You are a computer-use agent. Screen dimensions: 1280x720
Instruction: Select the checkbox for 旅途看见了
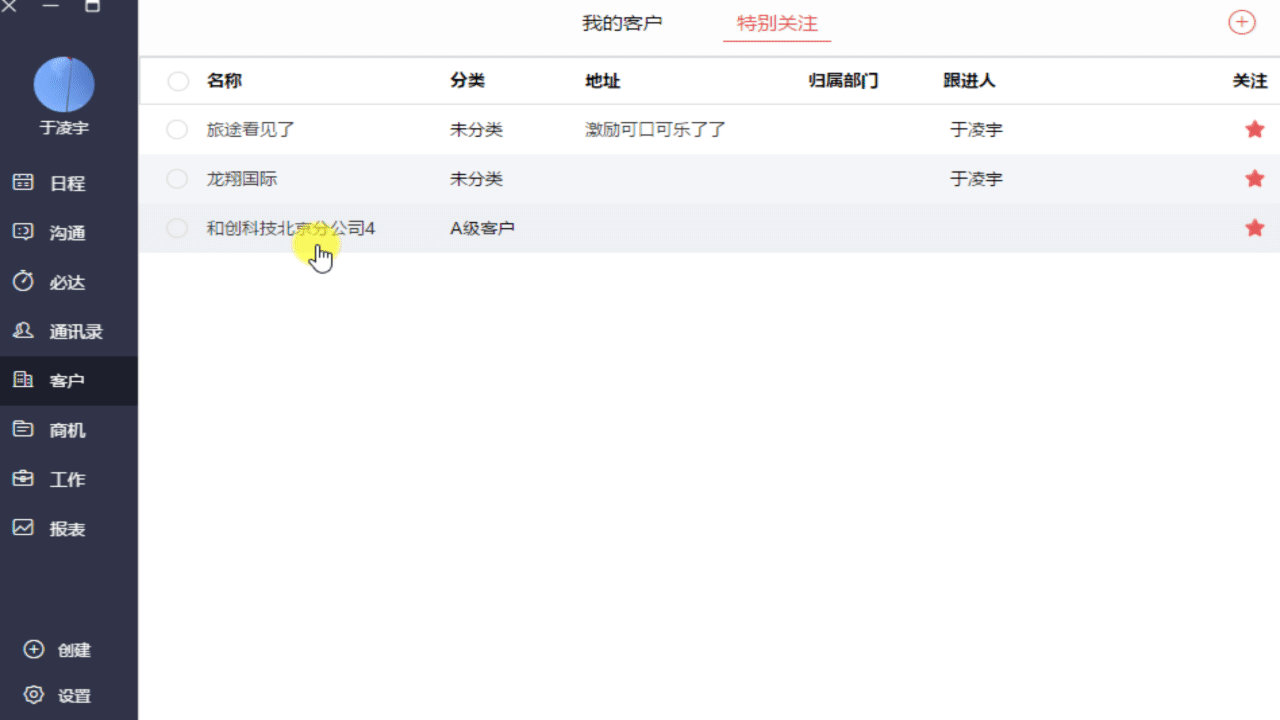177,129
